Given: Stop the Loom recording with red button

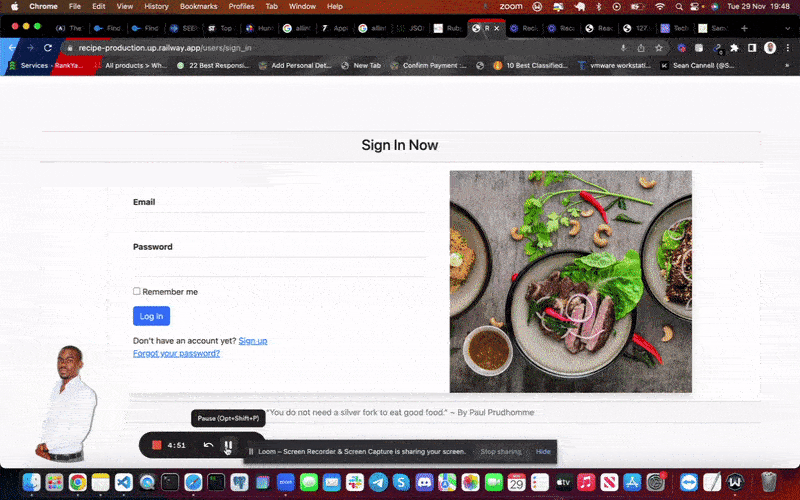Looking at the screenshot, I should [x=156, y=445].
